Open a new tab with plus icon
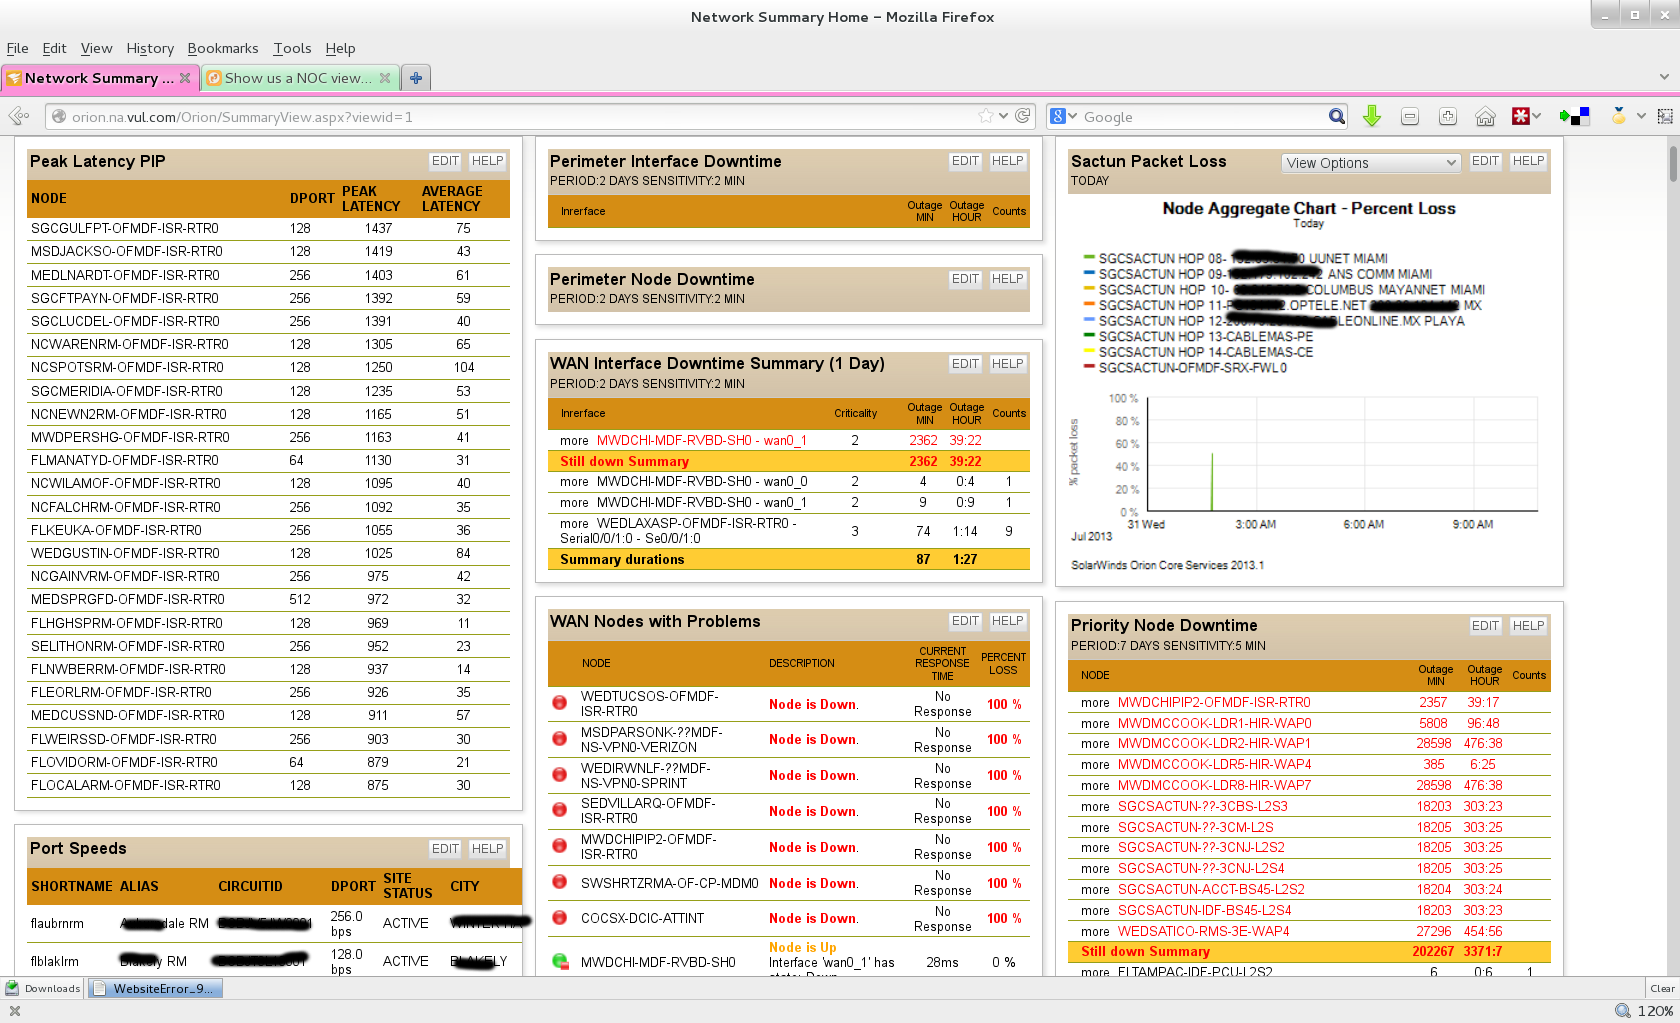1680x1023 pixels. point(416,78)
